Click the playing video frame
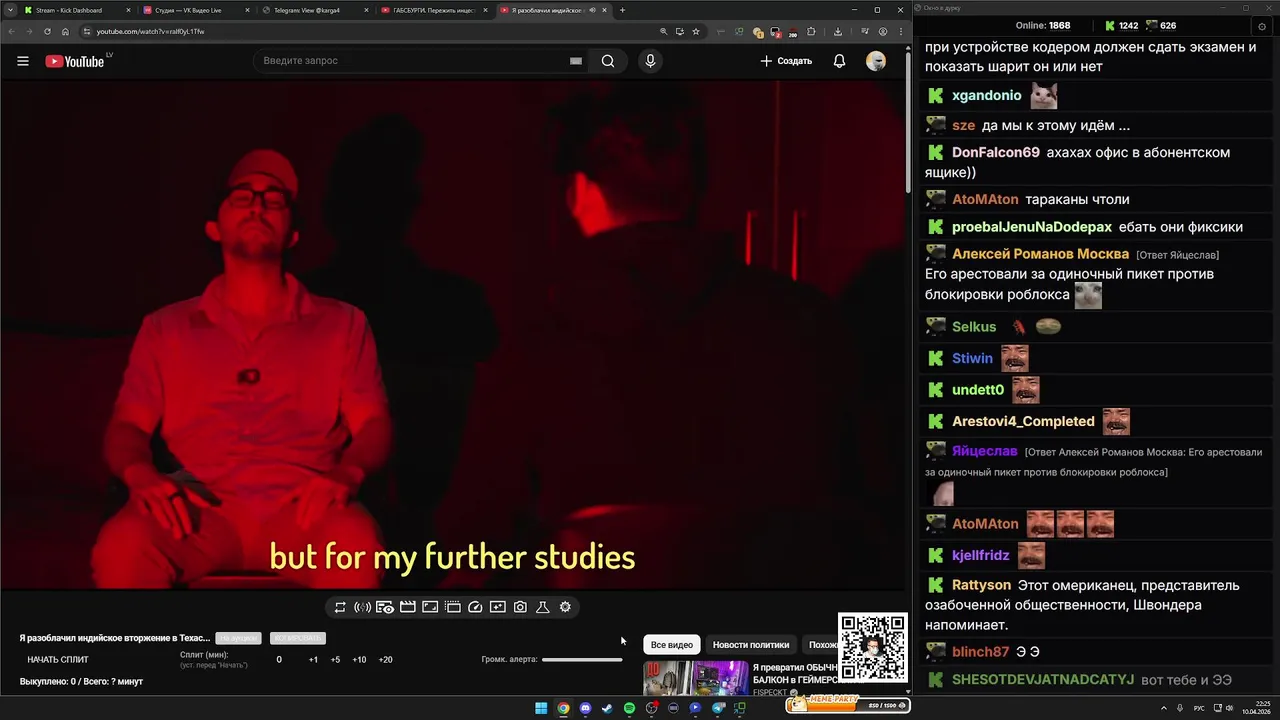 pos(452,335)
